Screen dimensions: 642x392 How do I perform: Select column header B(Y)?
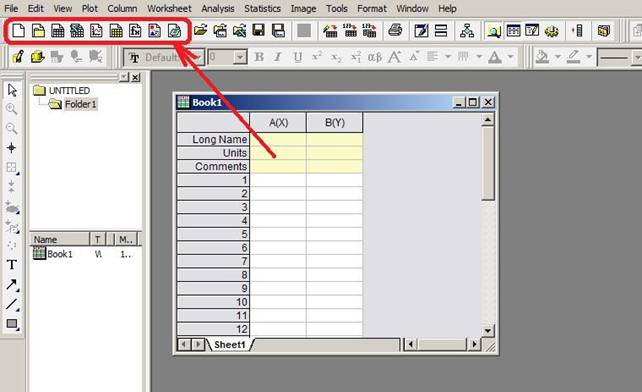tap(335, 122)
